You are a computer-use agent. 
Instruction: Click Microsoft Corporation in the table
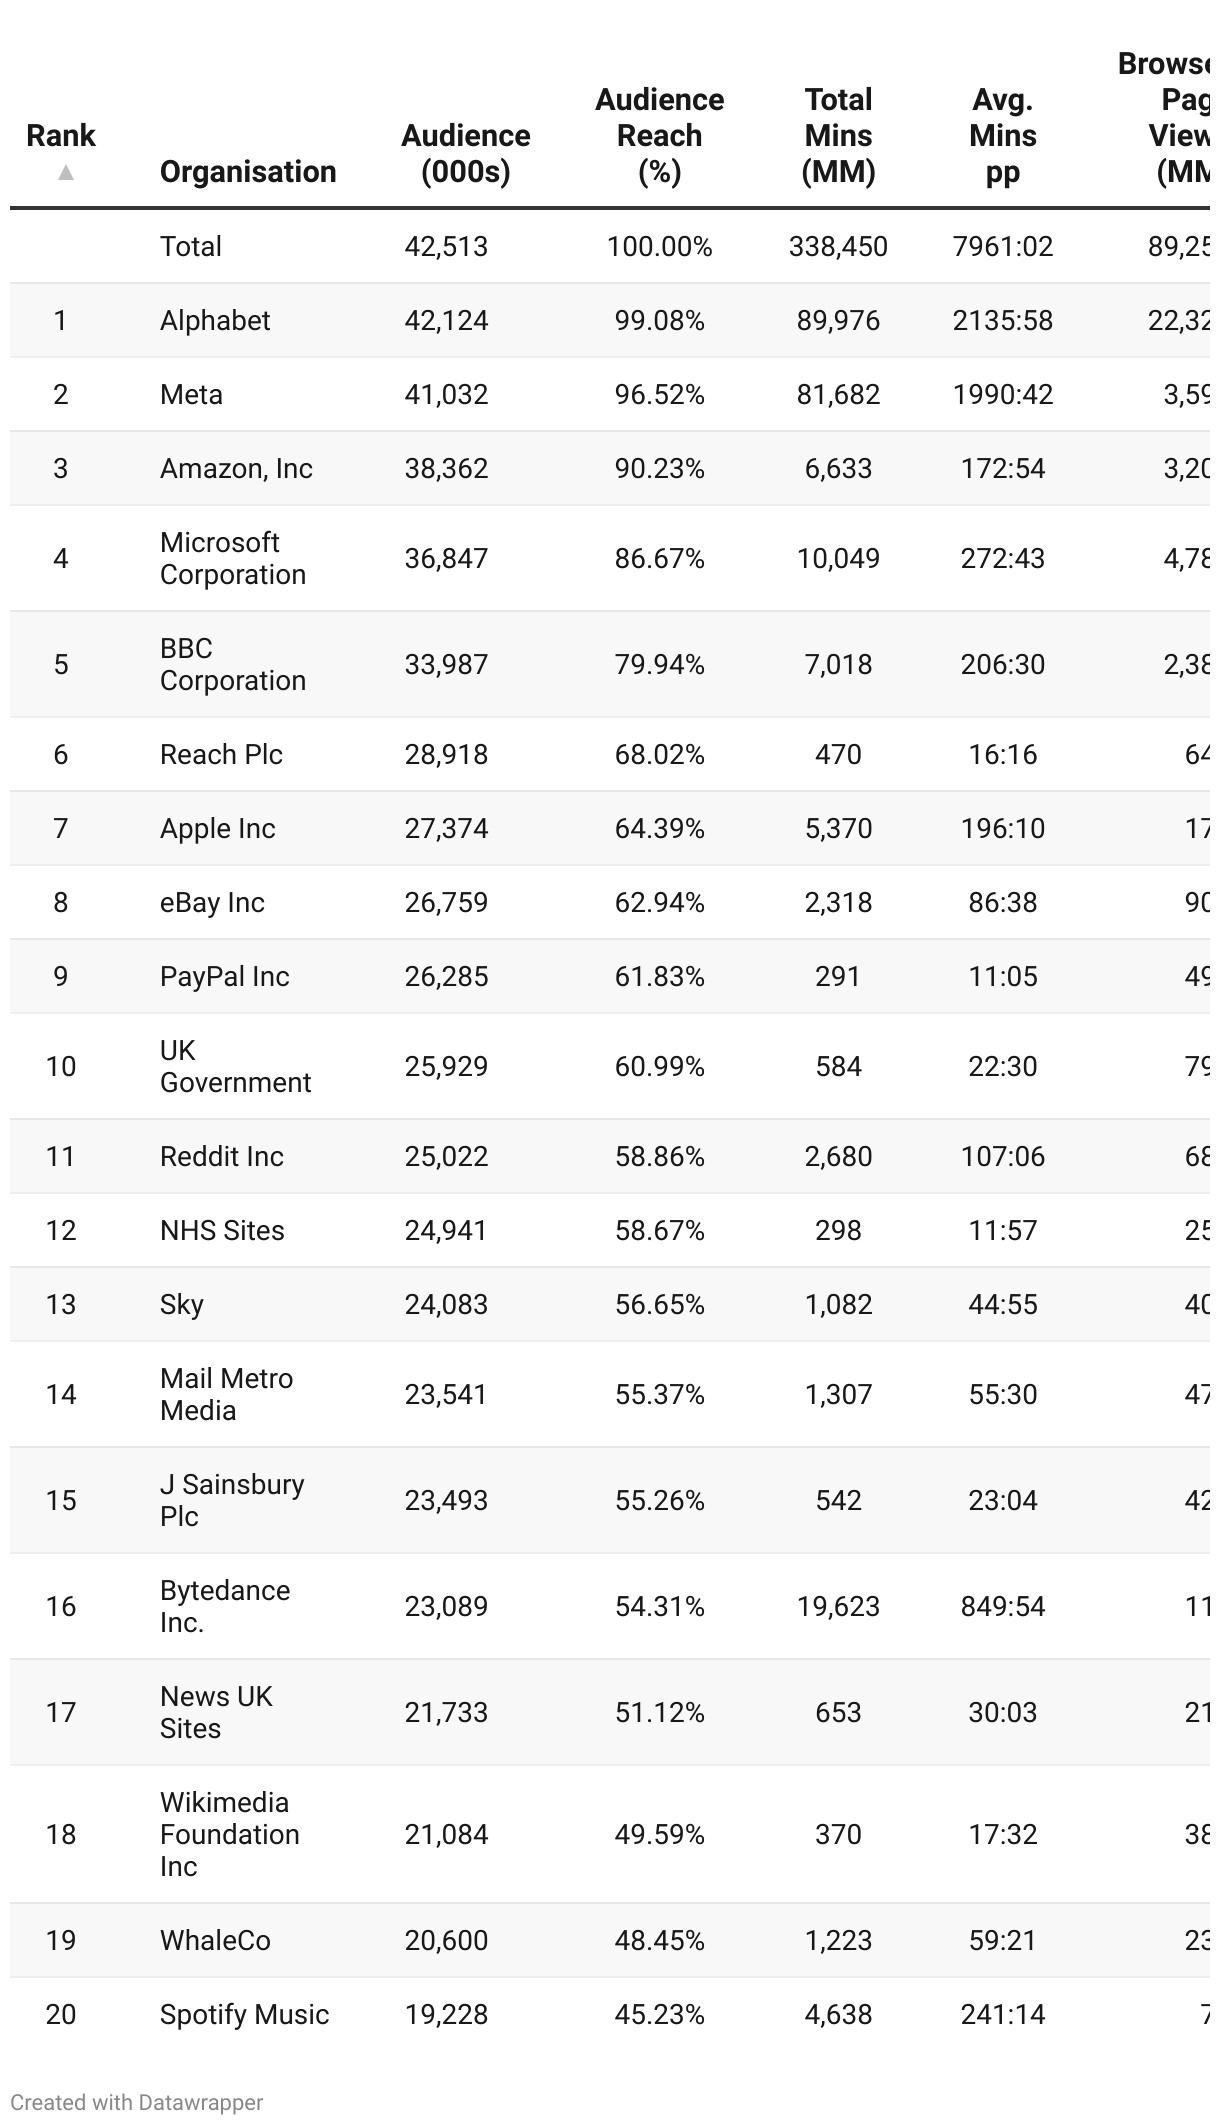(233, 558)
